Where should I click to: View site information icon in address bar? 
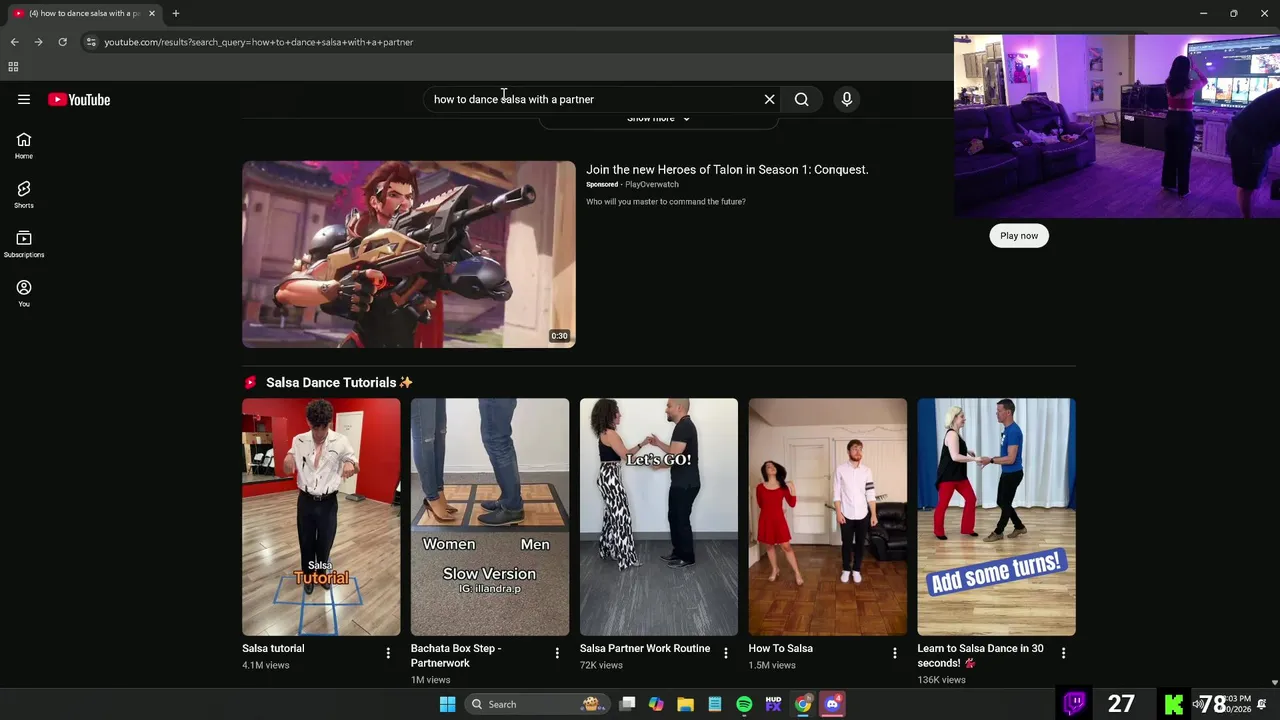tap(91, 42)
